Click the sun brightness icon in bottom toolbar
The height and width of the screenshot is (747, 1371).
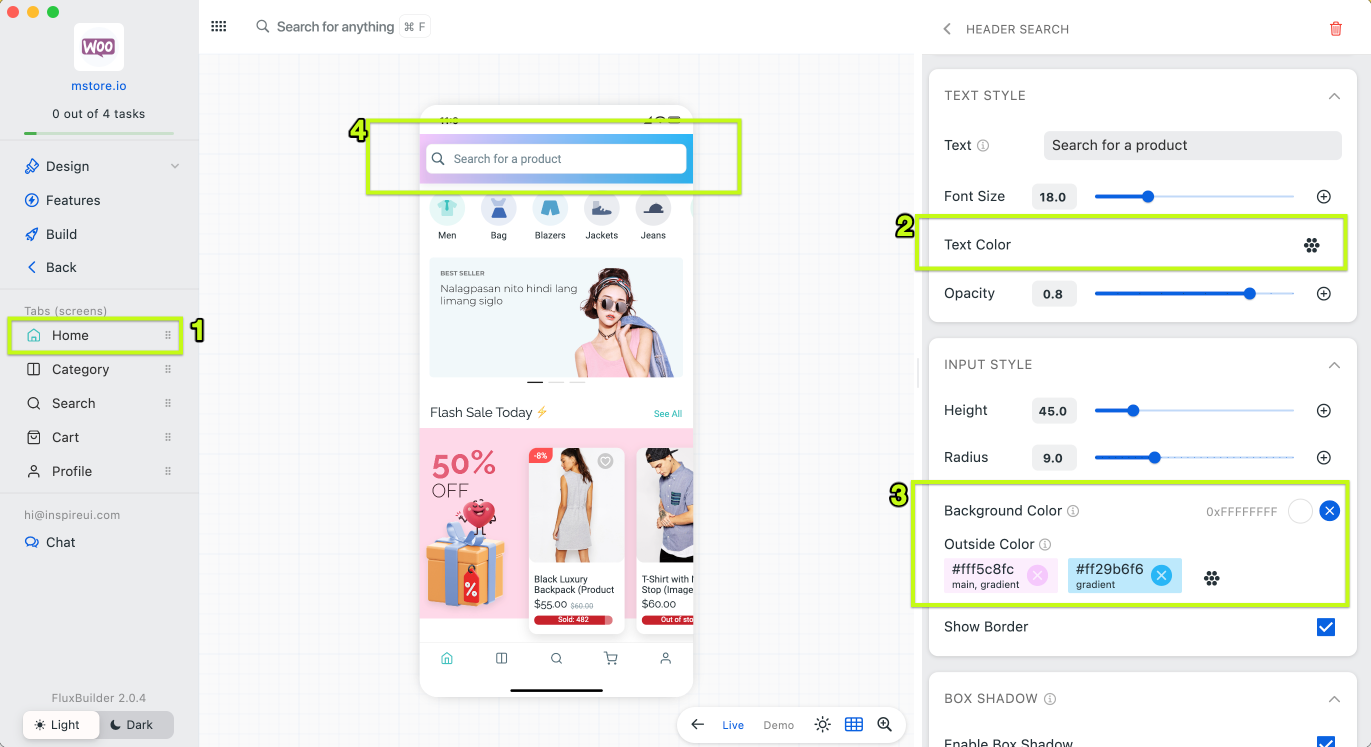pos(822,725)
